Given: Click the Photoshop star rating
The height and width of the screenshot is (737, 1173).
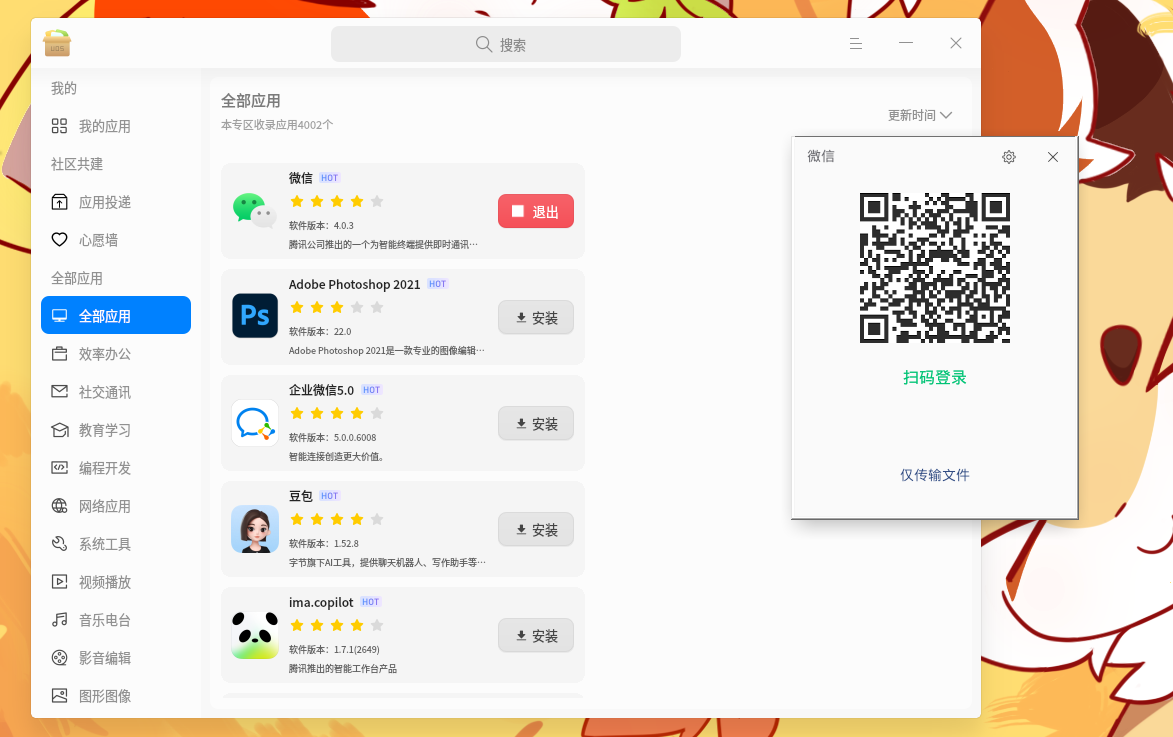Looking at the screenshot, I should (337, 307).
